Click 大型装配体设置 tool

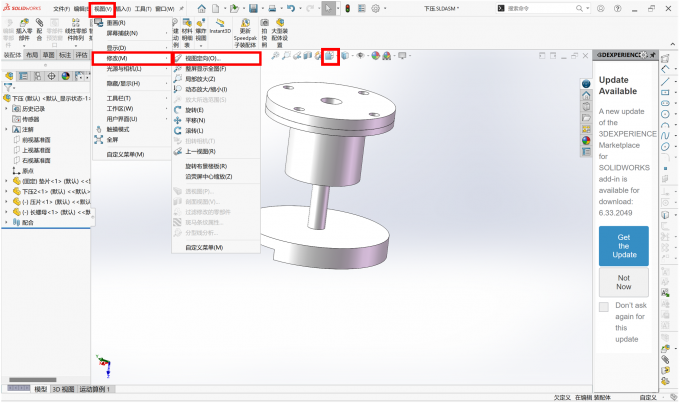pos(280,33)
